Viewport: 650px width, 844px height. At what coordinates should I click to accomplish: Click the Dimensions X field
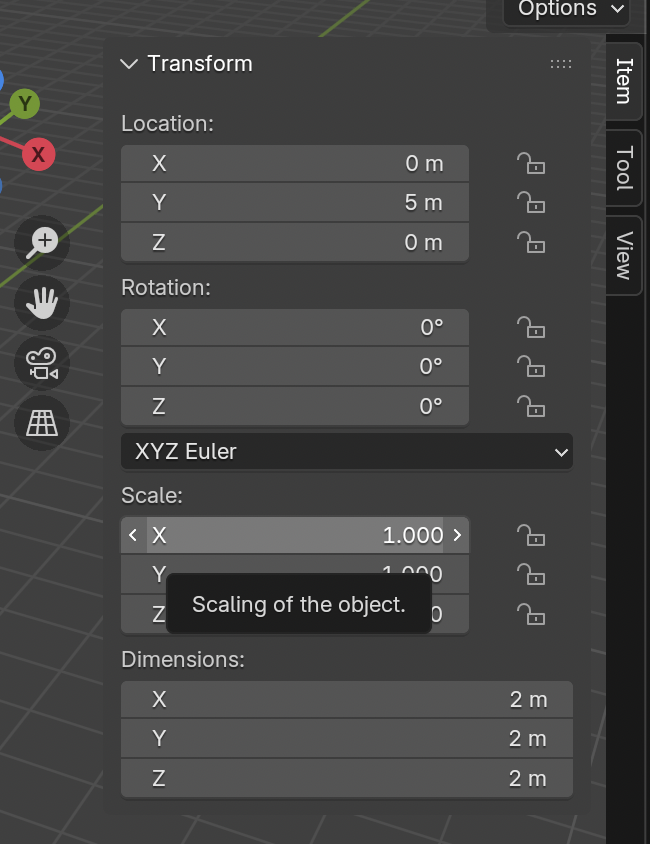[x=346, y=699]
